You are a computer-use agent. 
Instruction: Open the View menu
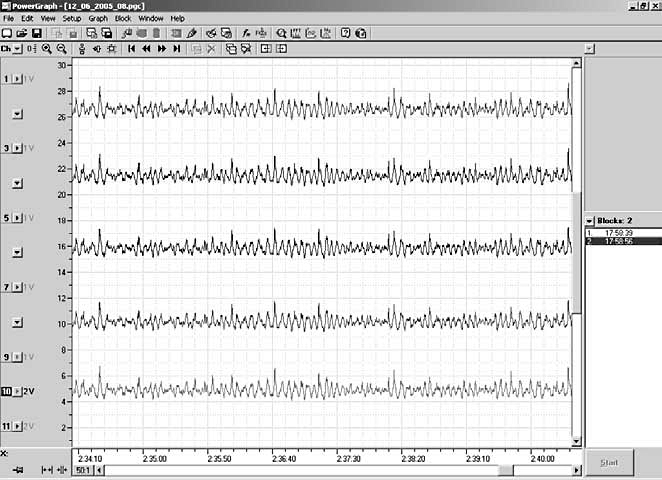48,19
